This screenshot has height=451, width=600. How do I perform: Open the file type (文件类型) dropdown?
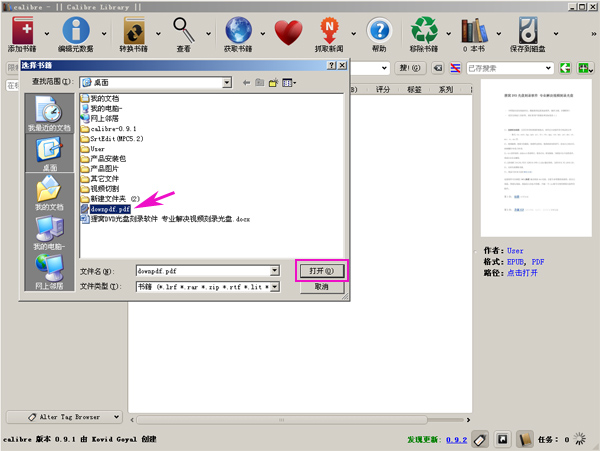pos(275,287)
